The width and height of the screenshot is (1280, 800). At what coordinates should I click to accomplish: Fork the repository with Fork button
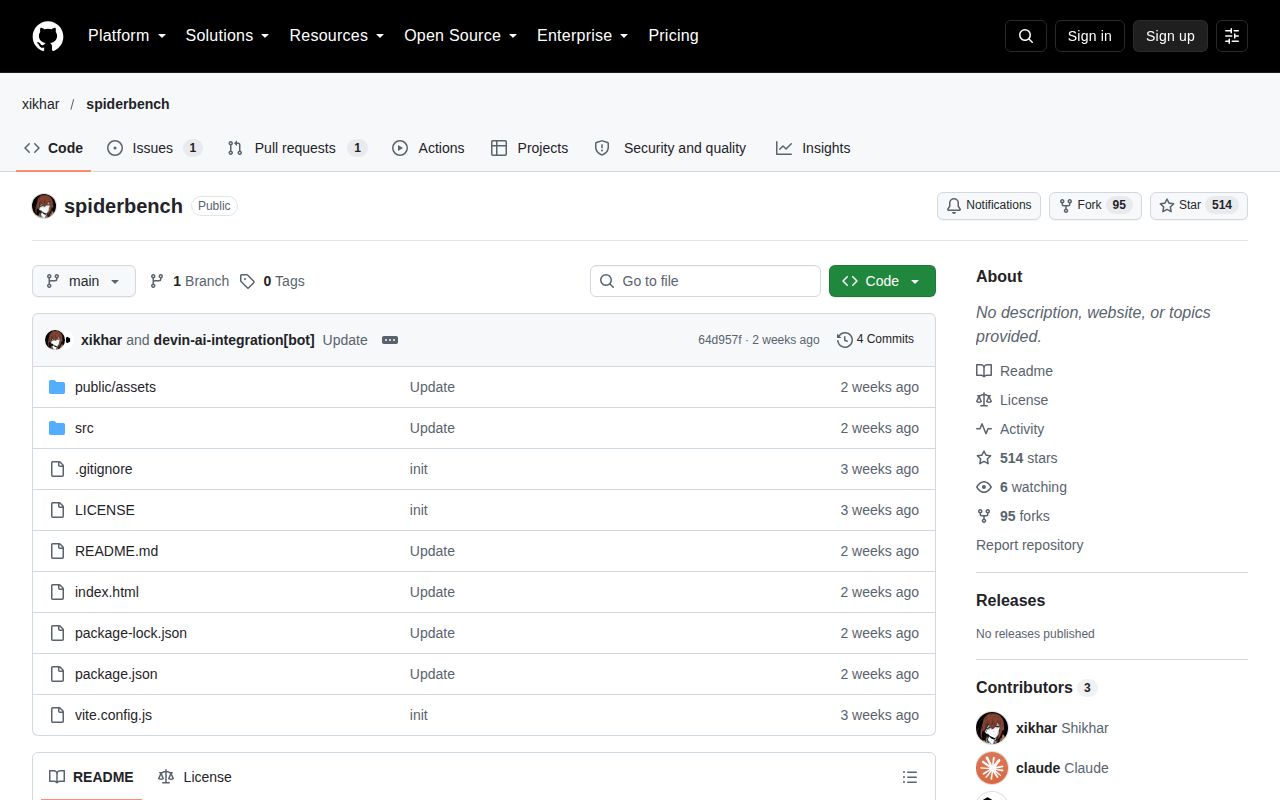click(x=1095, y=205)
